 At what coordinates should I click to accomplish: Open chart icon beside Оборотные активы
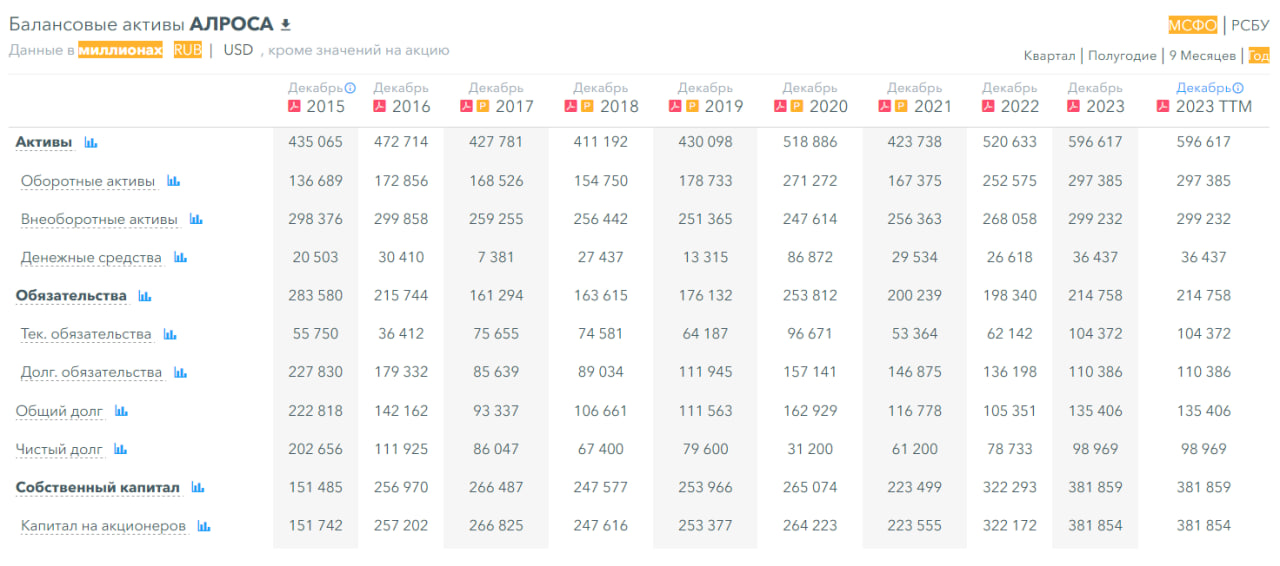174,181
